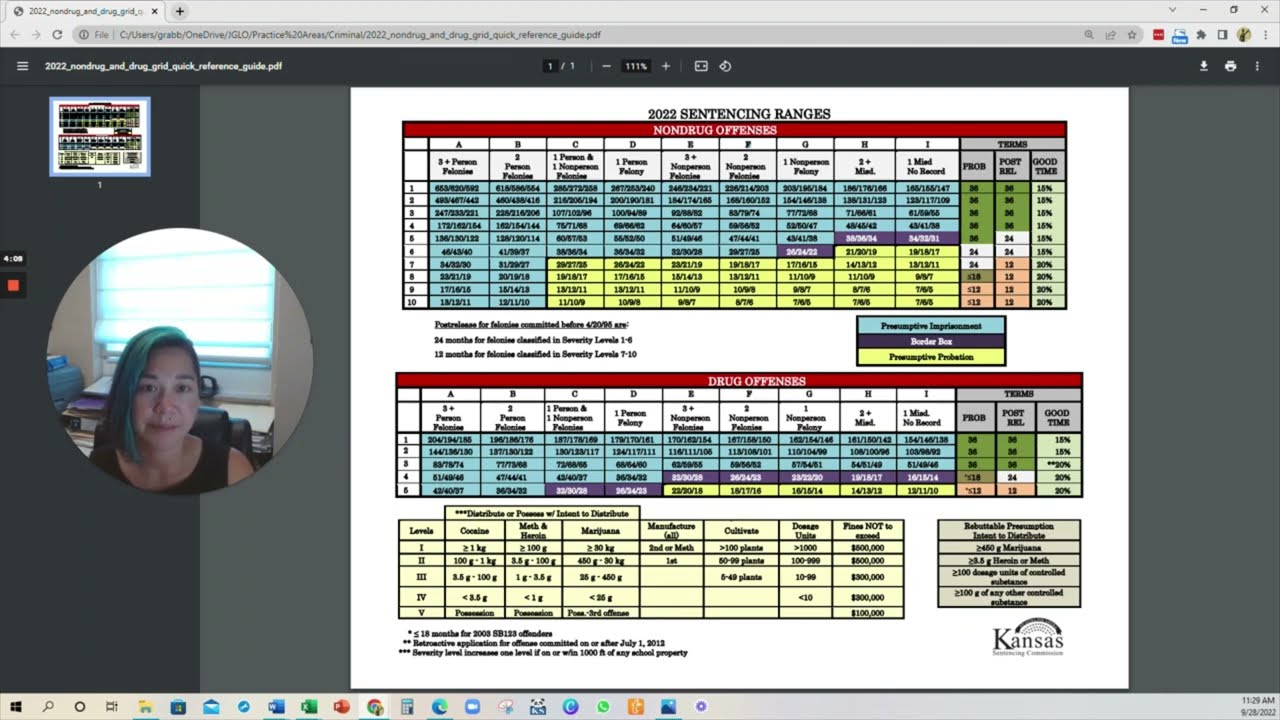Viewport: 1280px width, 720px height.
Task: Click the fit to page button
Action: pyautogui.click(x=701, y=66)
